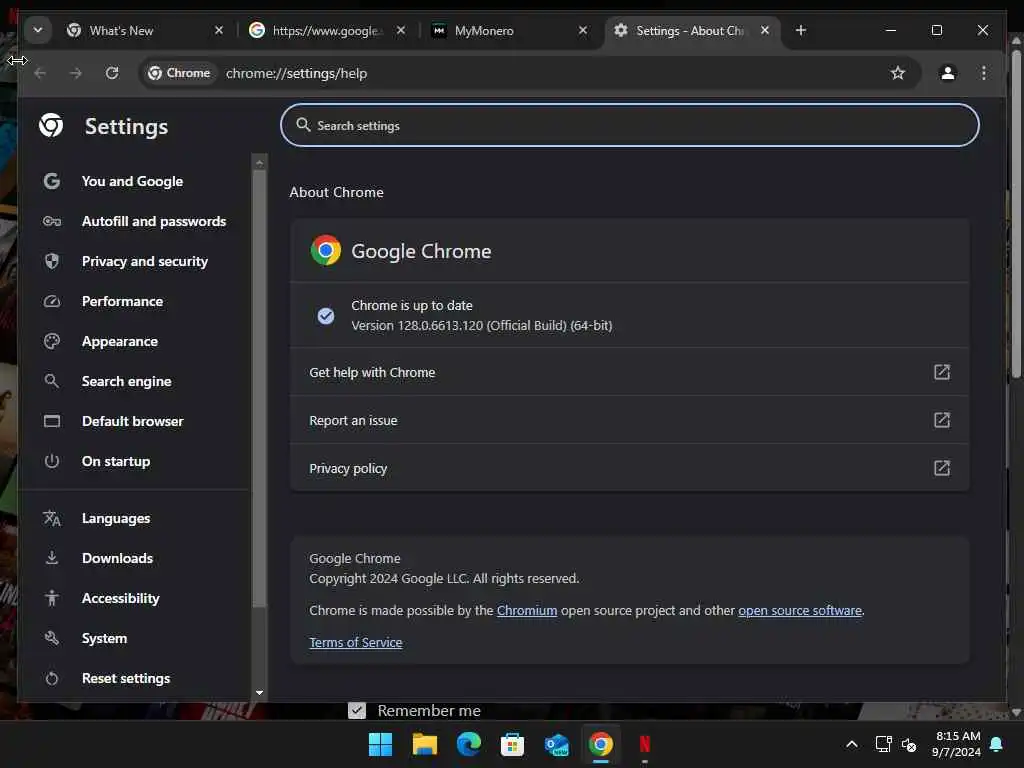Open the open source software link

(800, 611)
